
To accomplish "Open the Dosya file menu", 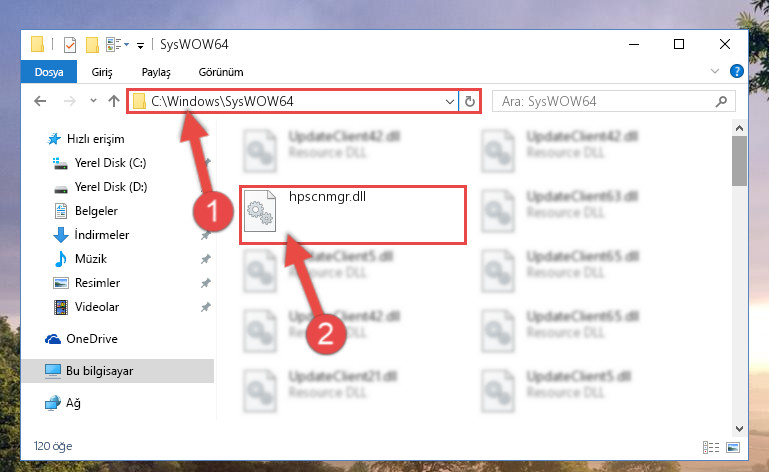I will pyautogui.click(x=49, y=72).
